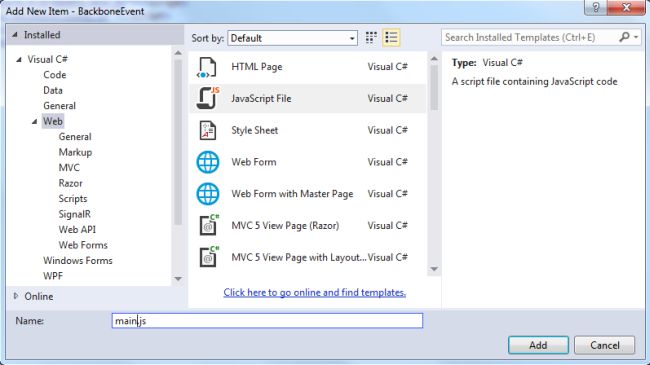Close the Add New Item dialog

click(x=626, y=7)
